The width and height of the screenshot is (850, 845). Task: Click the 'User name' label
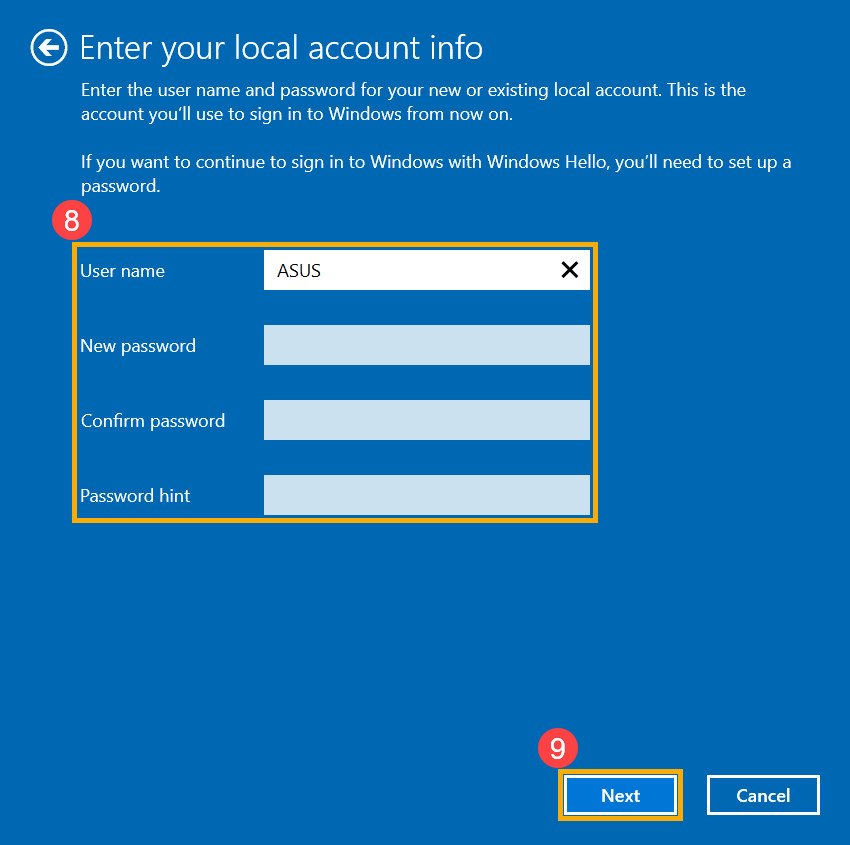tap(123, 271)
